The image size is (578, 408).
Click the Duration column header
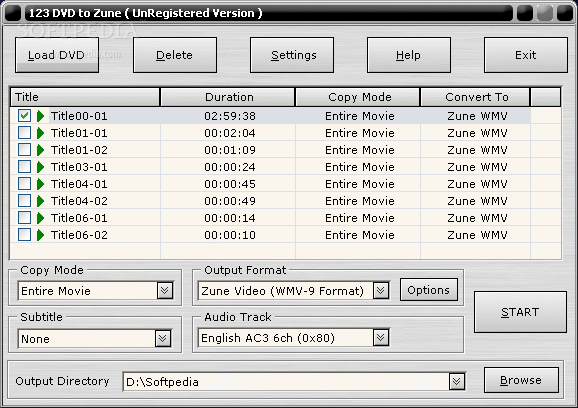pos(228,97)
